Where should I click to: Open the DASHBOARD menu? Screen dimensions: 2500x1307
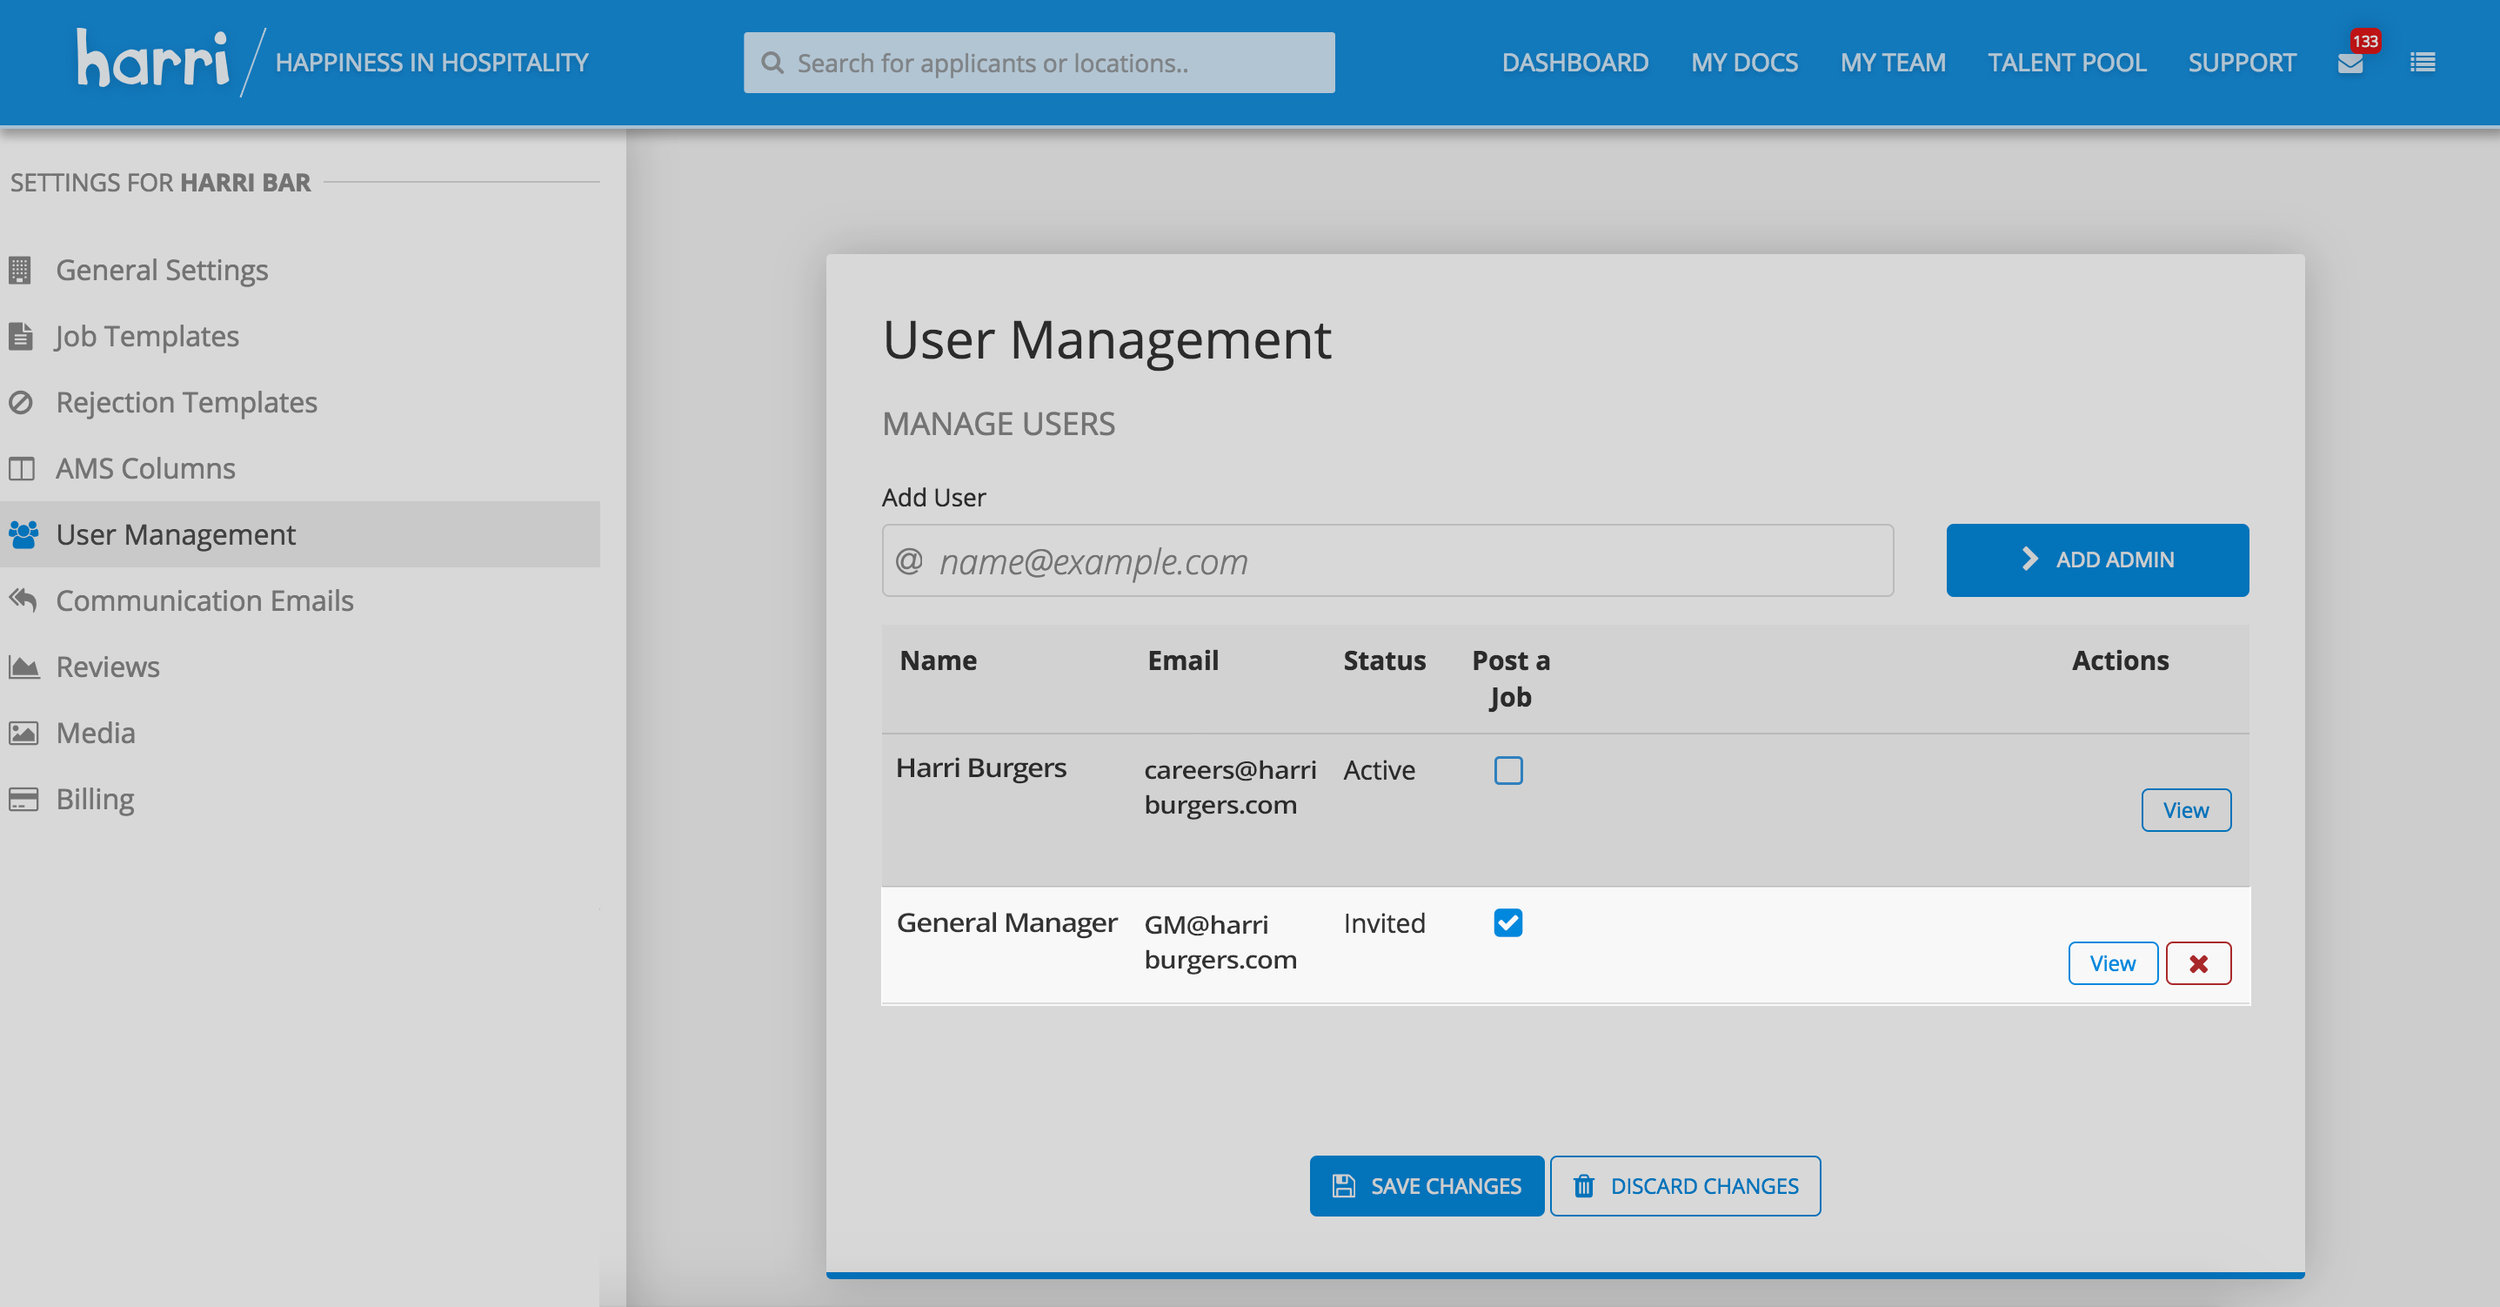1575,63
